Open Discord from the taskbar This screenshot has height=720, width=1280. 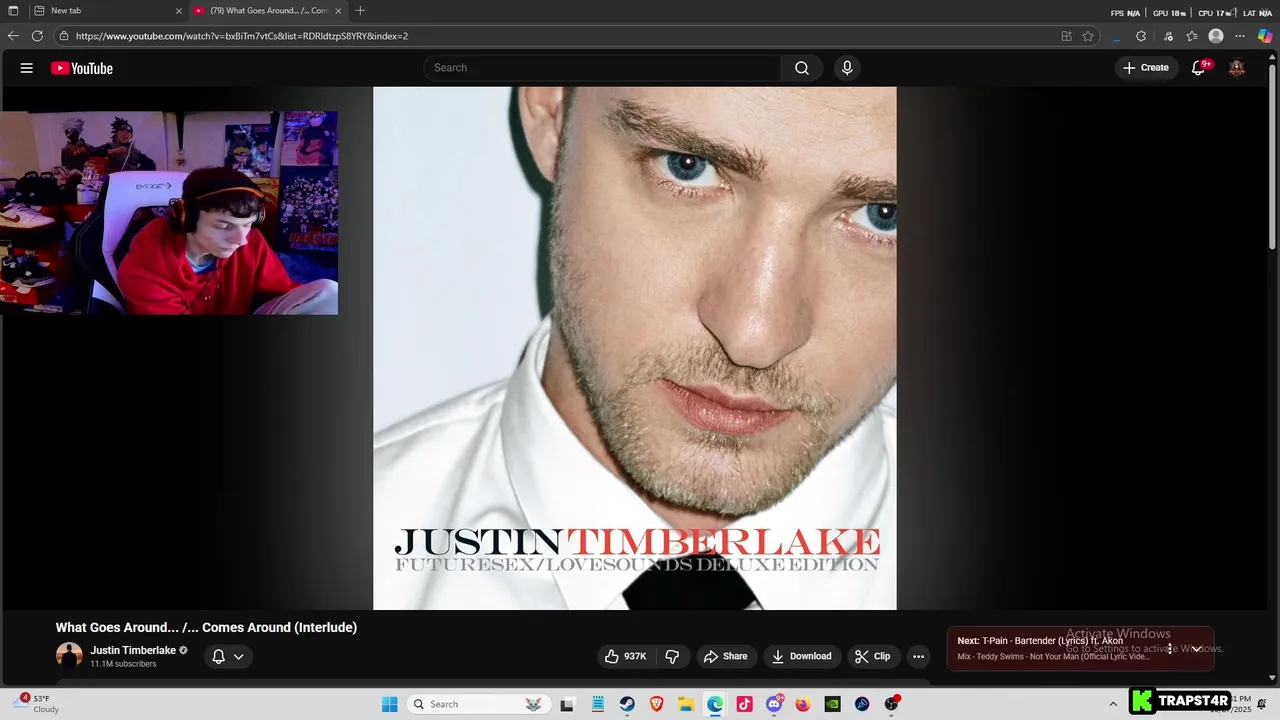point(774,704)
